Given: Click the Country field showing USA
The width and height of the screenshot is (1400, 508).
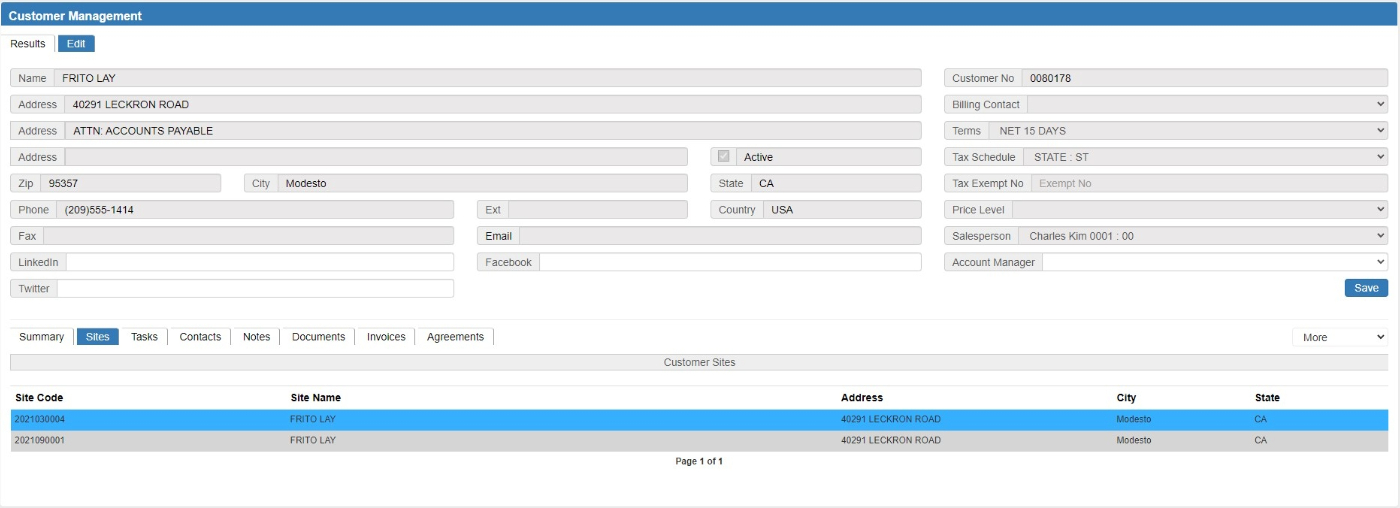Looking at the screenshot, I should [x=842, y=210].
